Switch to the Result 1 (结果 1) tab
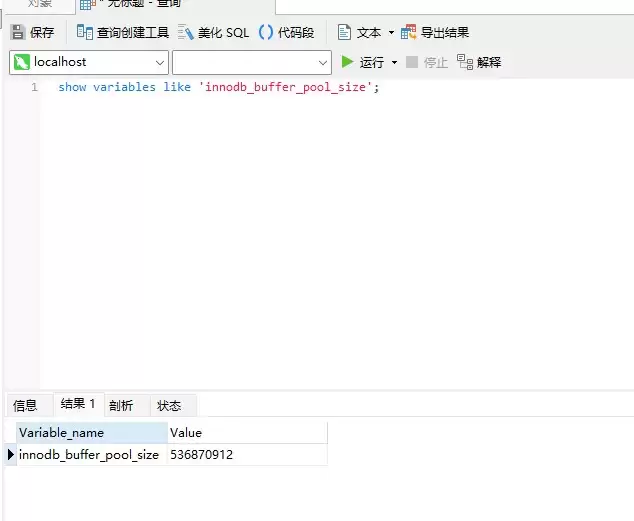The width and height of the screenshot is (634, 521). pos(78,403)
